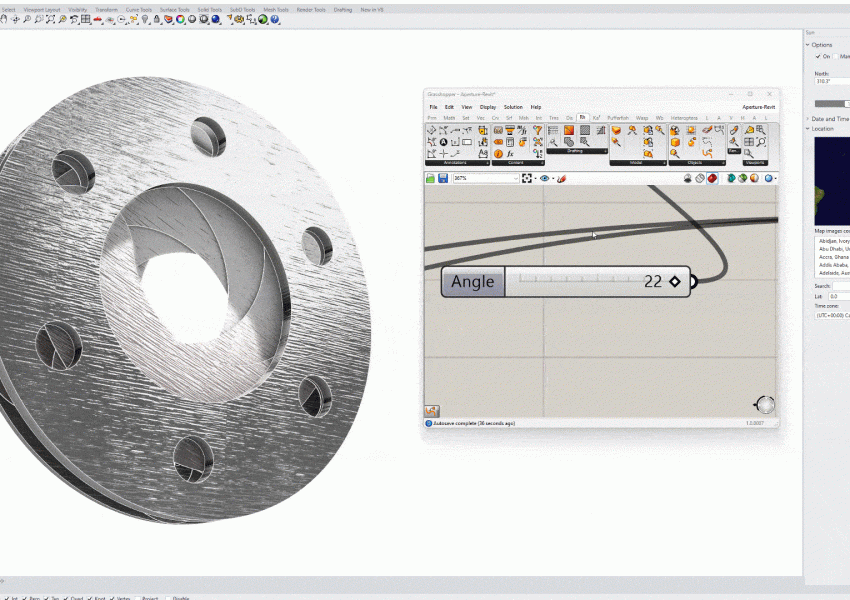The width and height of the screenshot is (850, 600).
Task: Click the North angle input field
Action: click(830, 81)
